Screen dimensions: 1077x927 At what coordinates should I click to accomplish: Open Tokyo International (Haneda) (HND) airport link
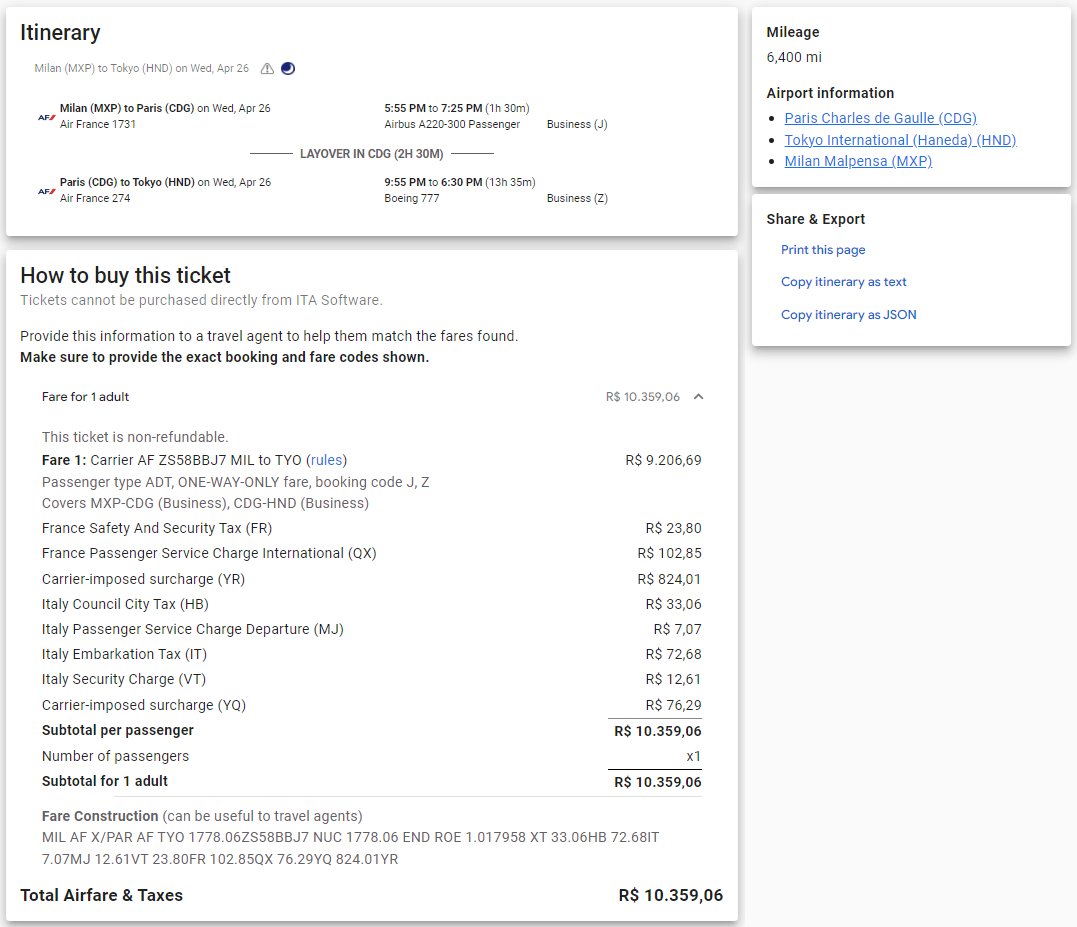[900, 140]
